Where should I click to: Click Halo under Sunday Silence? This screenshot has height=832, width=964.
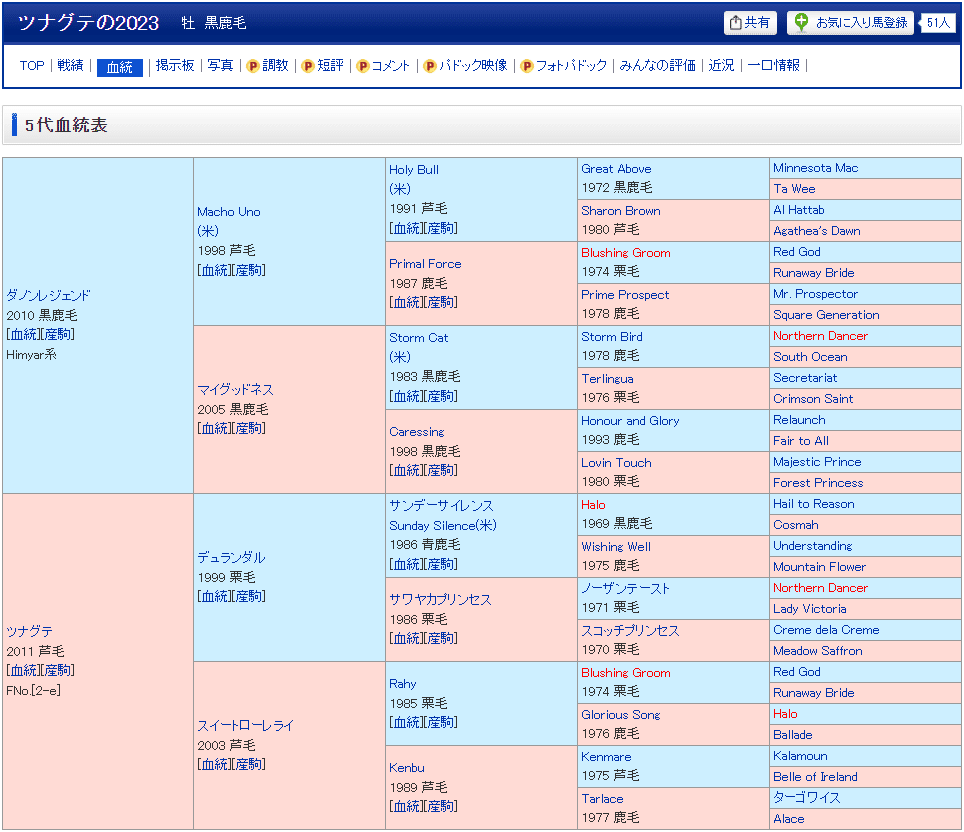point(593,505)
